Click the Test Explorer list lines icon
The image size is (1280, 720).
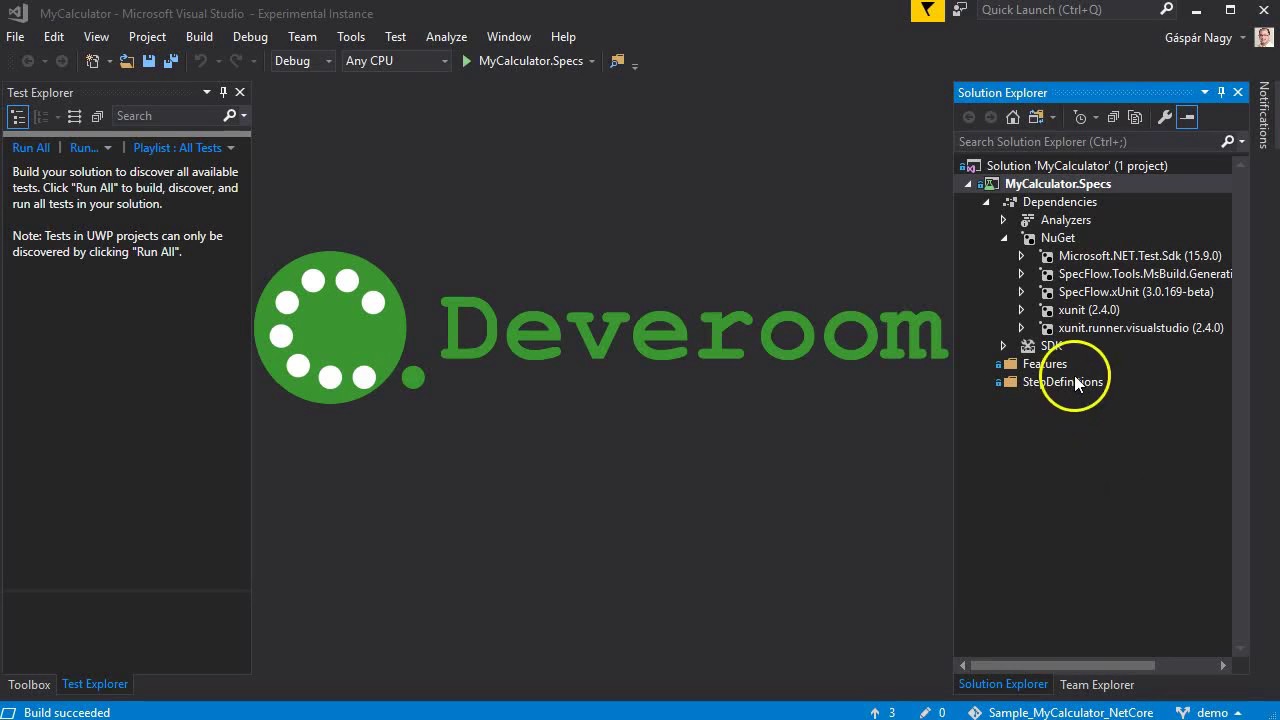pos(74,117)
